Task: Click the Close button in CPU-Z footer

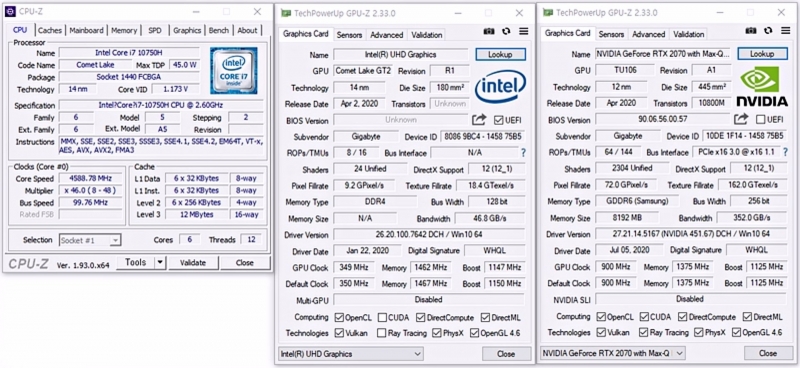Action: [244, 262]
